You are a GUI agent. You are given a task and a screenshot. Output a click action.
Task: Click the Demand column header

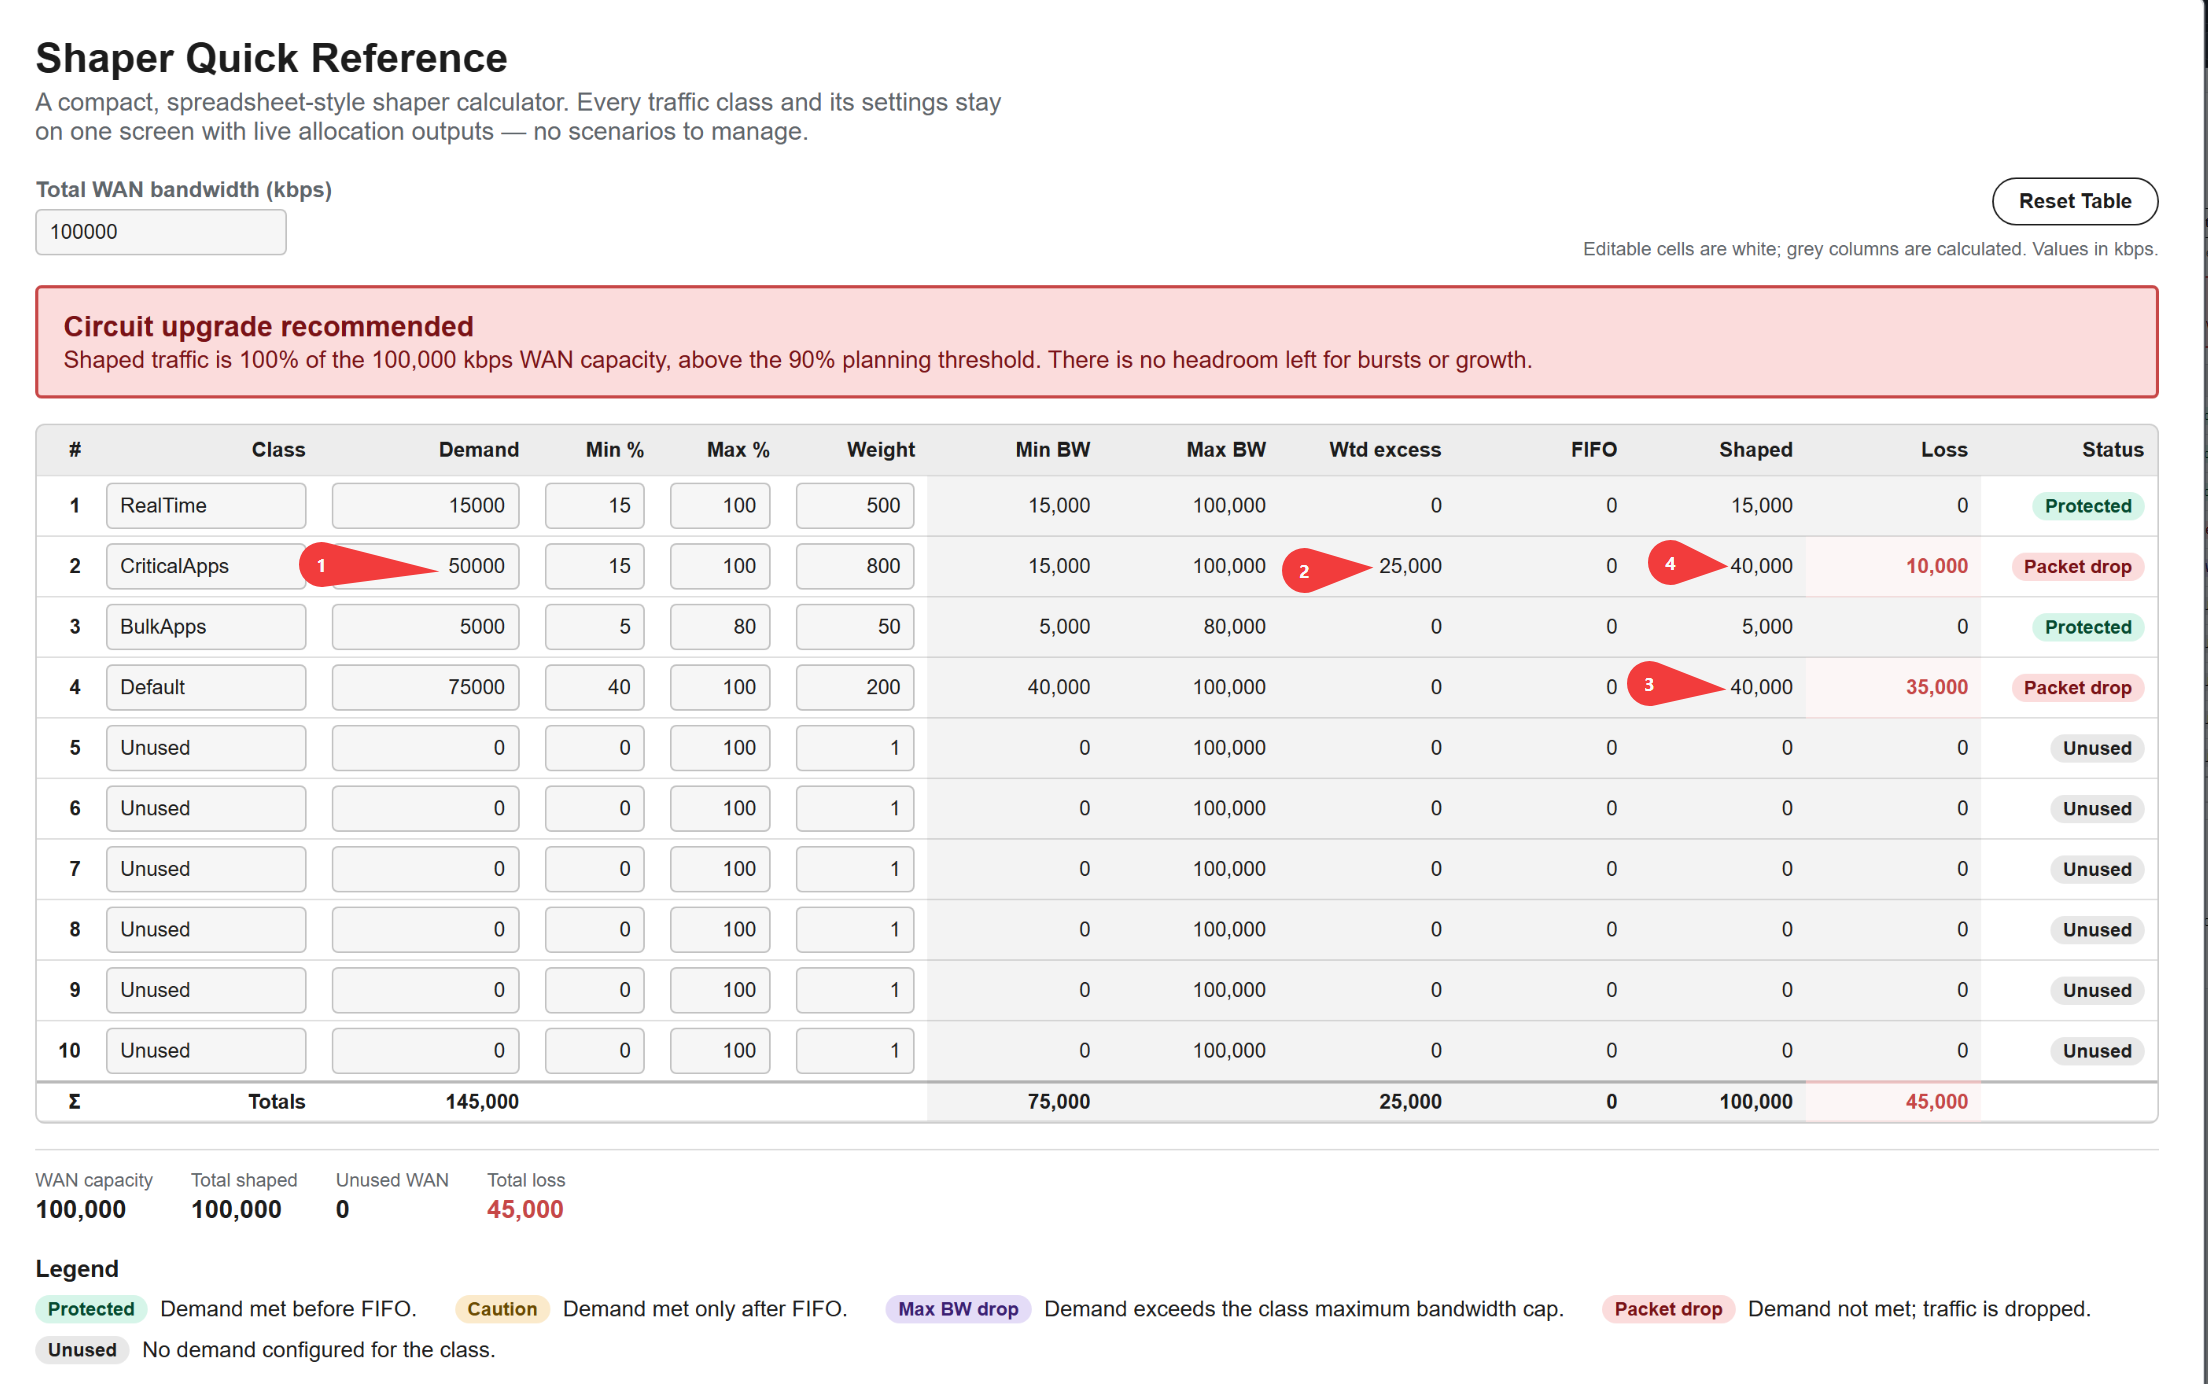click(x=478, y=450)
